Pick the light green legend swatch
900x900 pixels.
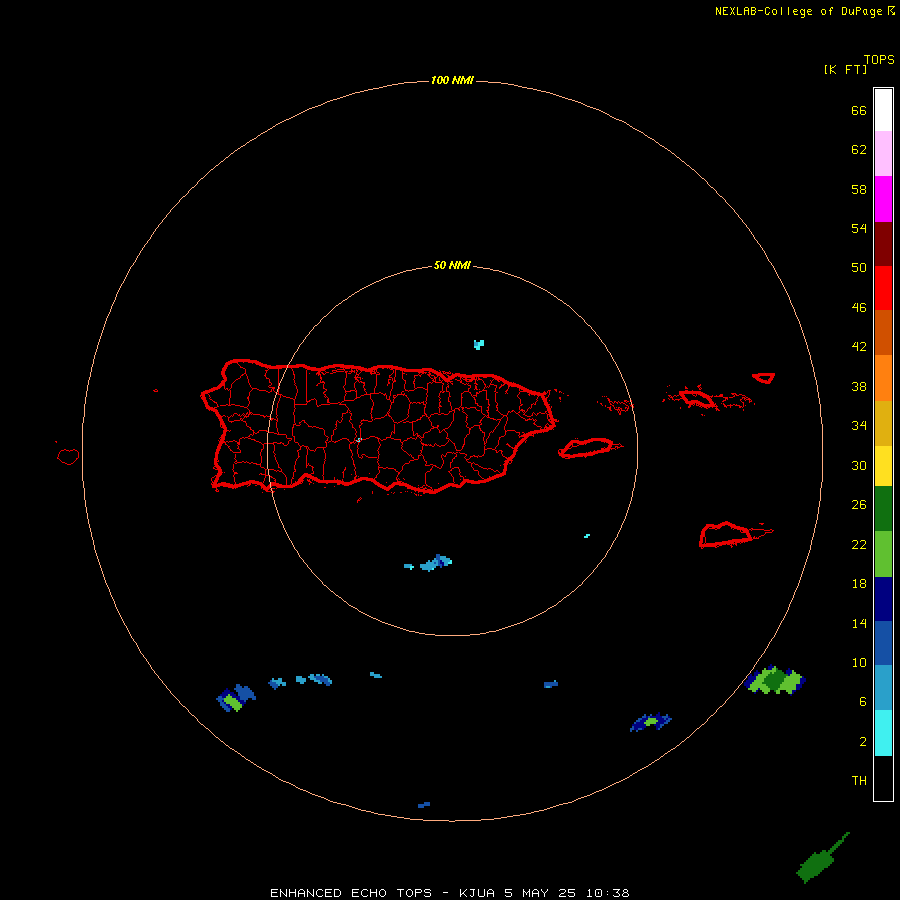pyautogui.click(x=883, y=554)
